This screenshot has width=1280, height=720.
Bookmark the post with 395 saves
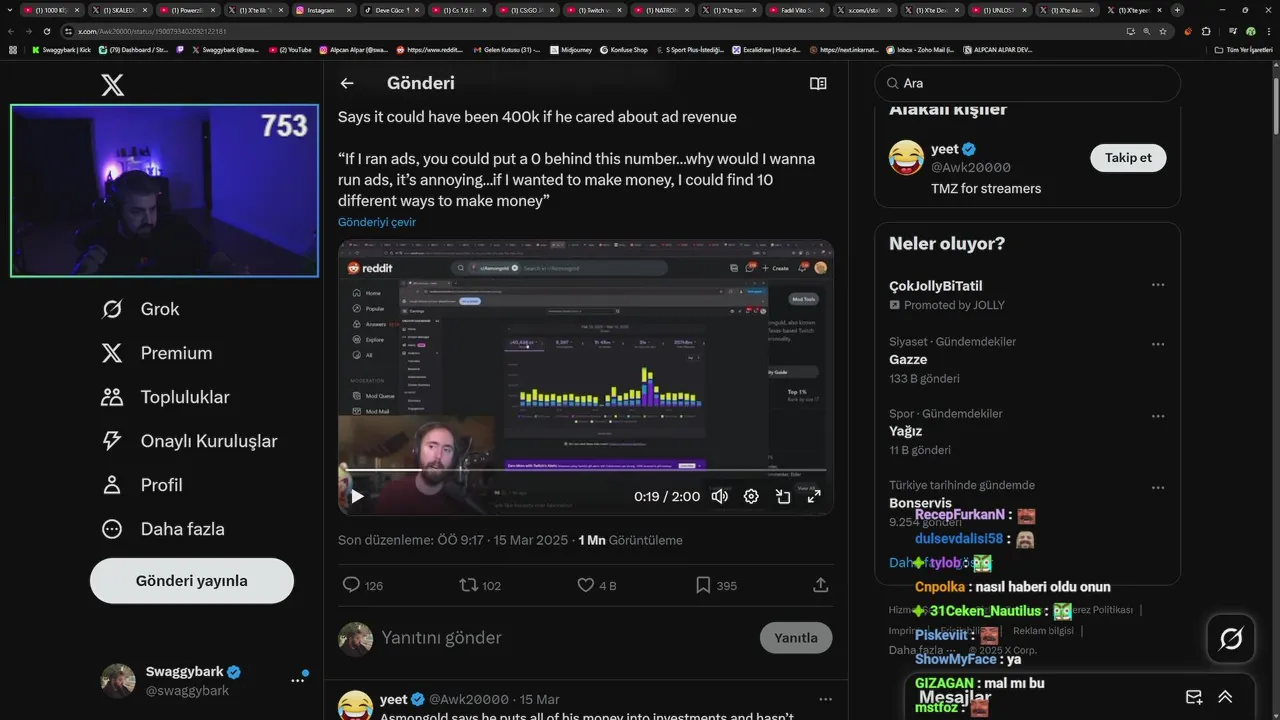tap(716, 585)
